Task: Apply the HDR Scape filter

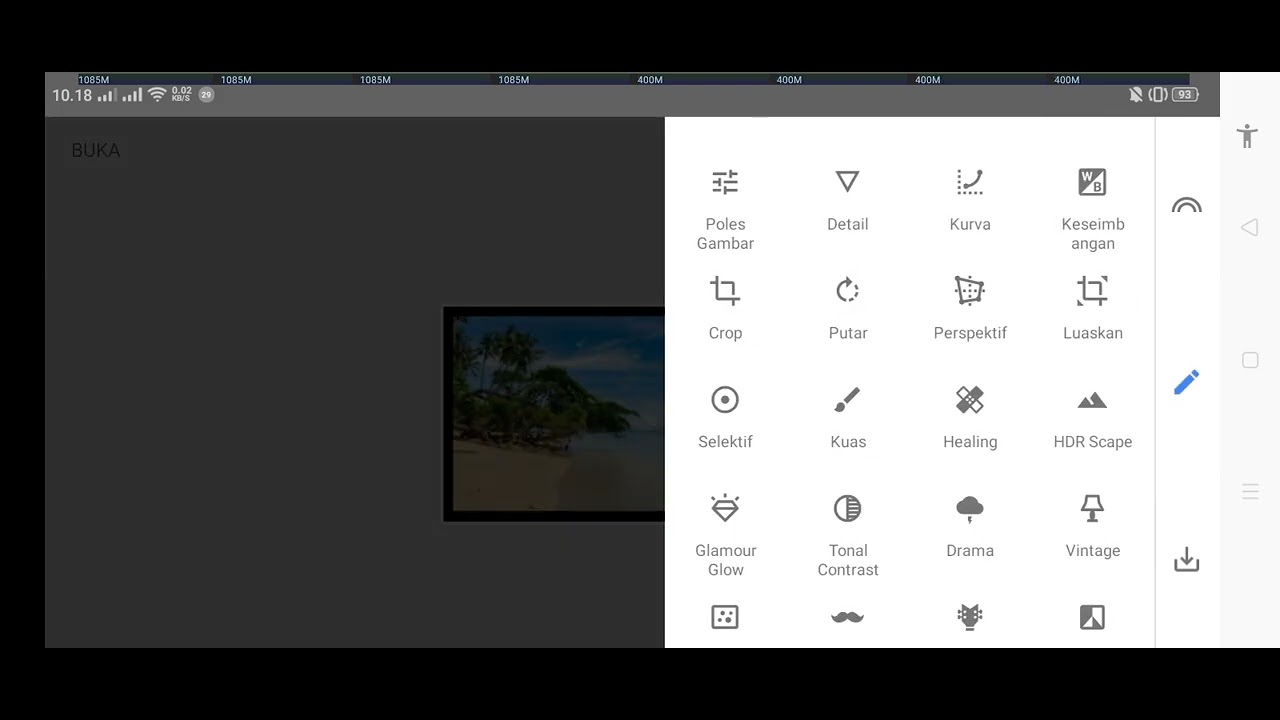Action: (x=1093, y=418)
